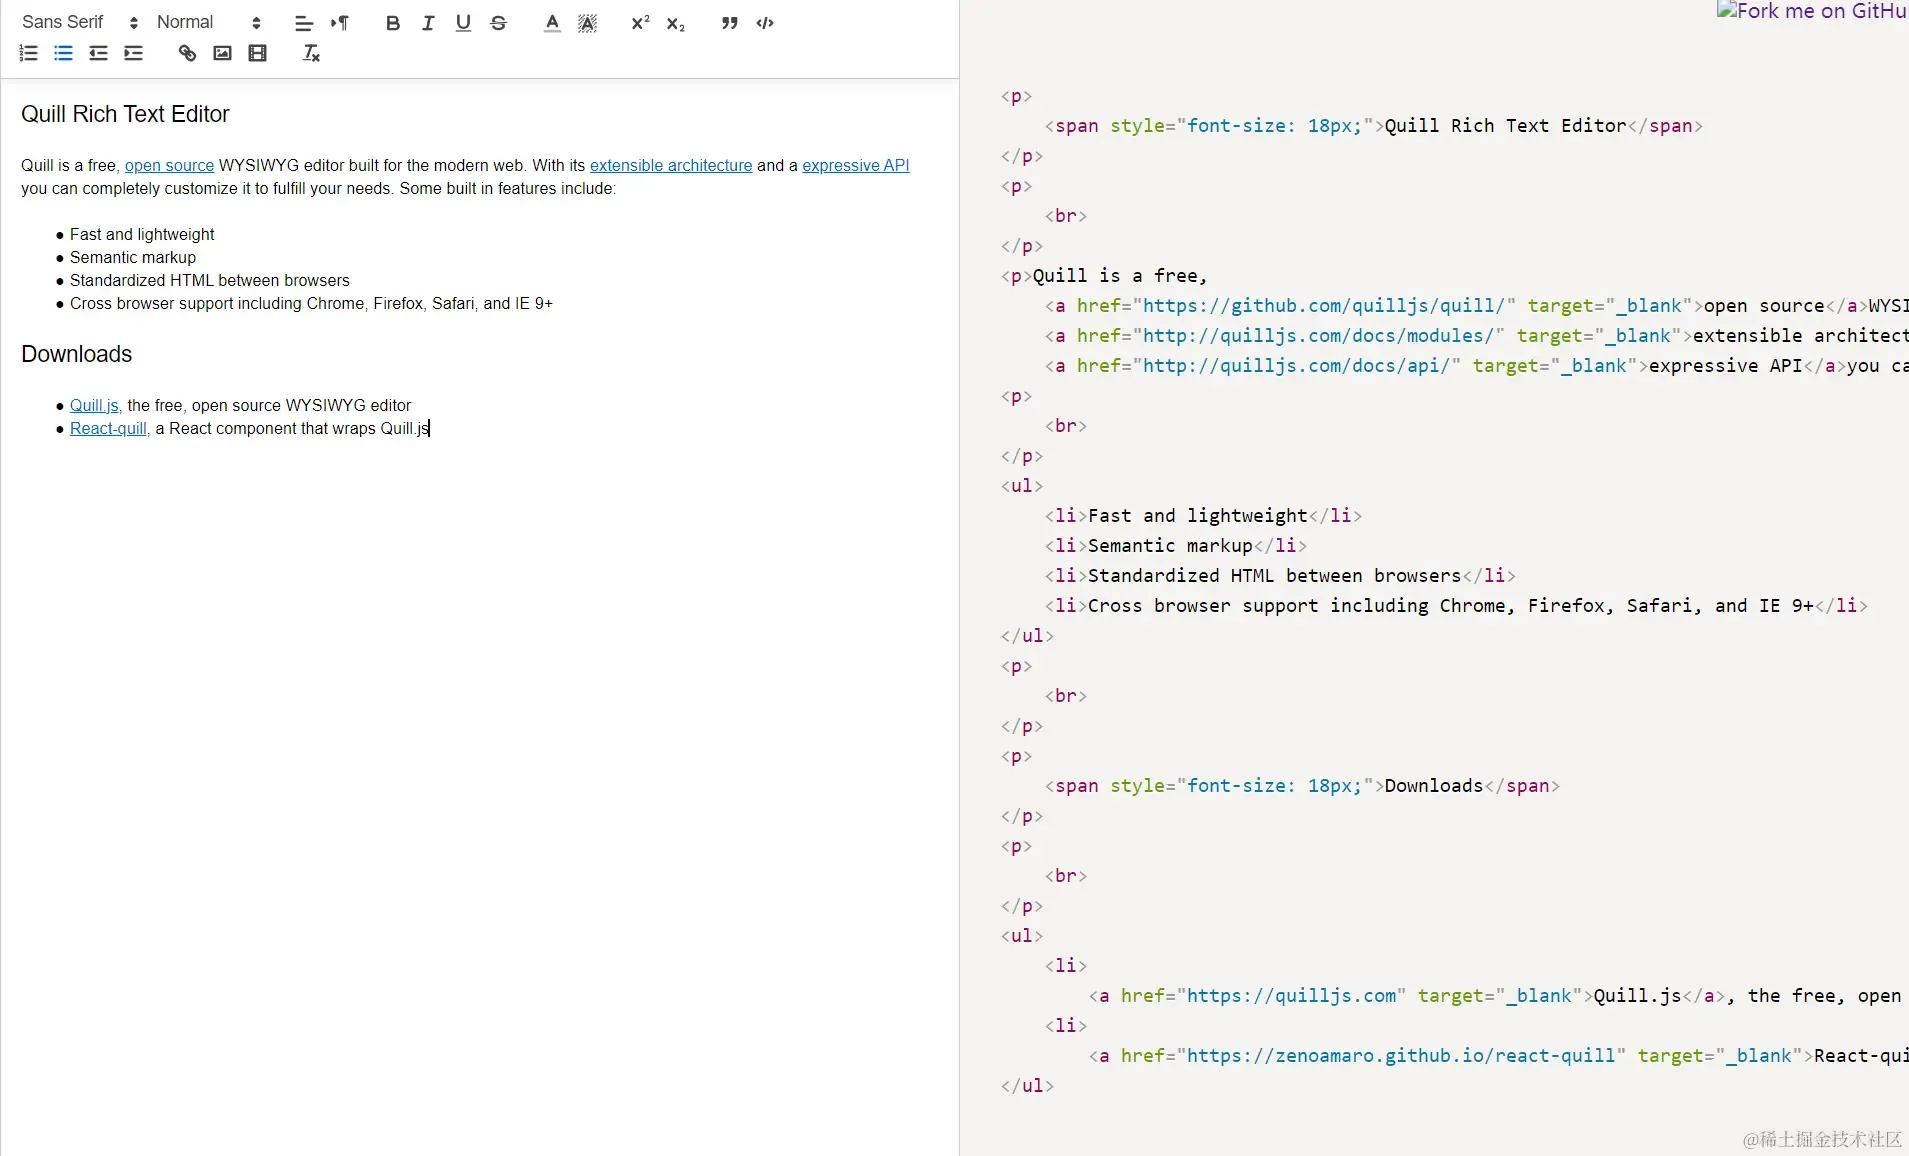Decrease indent level
Image resolution: width=1909 pixels, height=1156 pixels.
pos(98,53)
